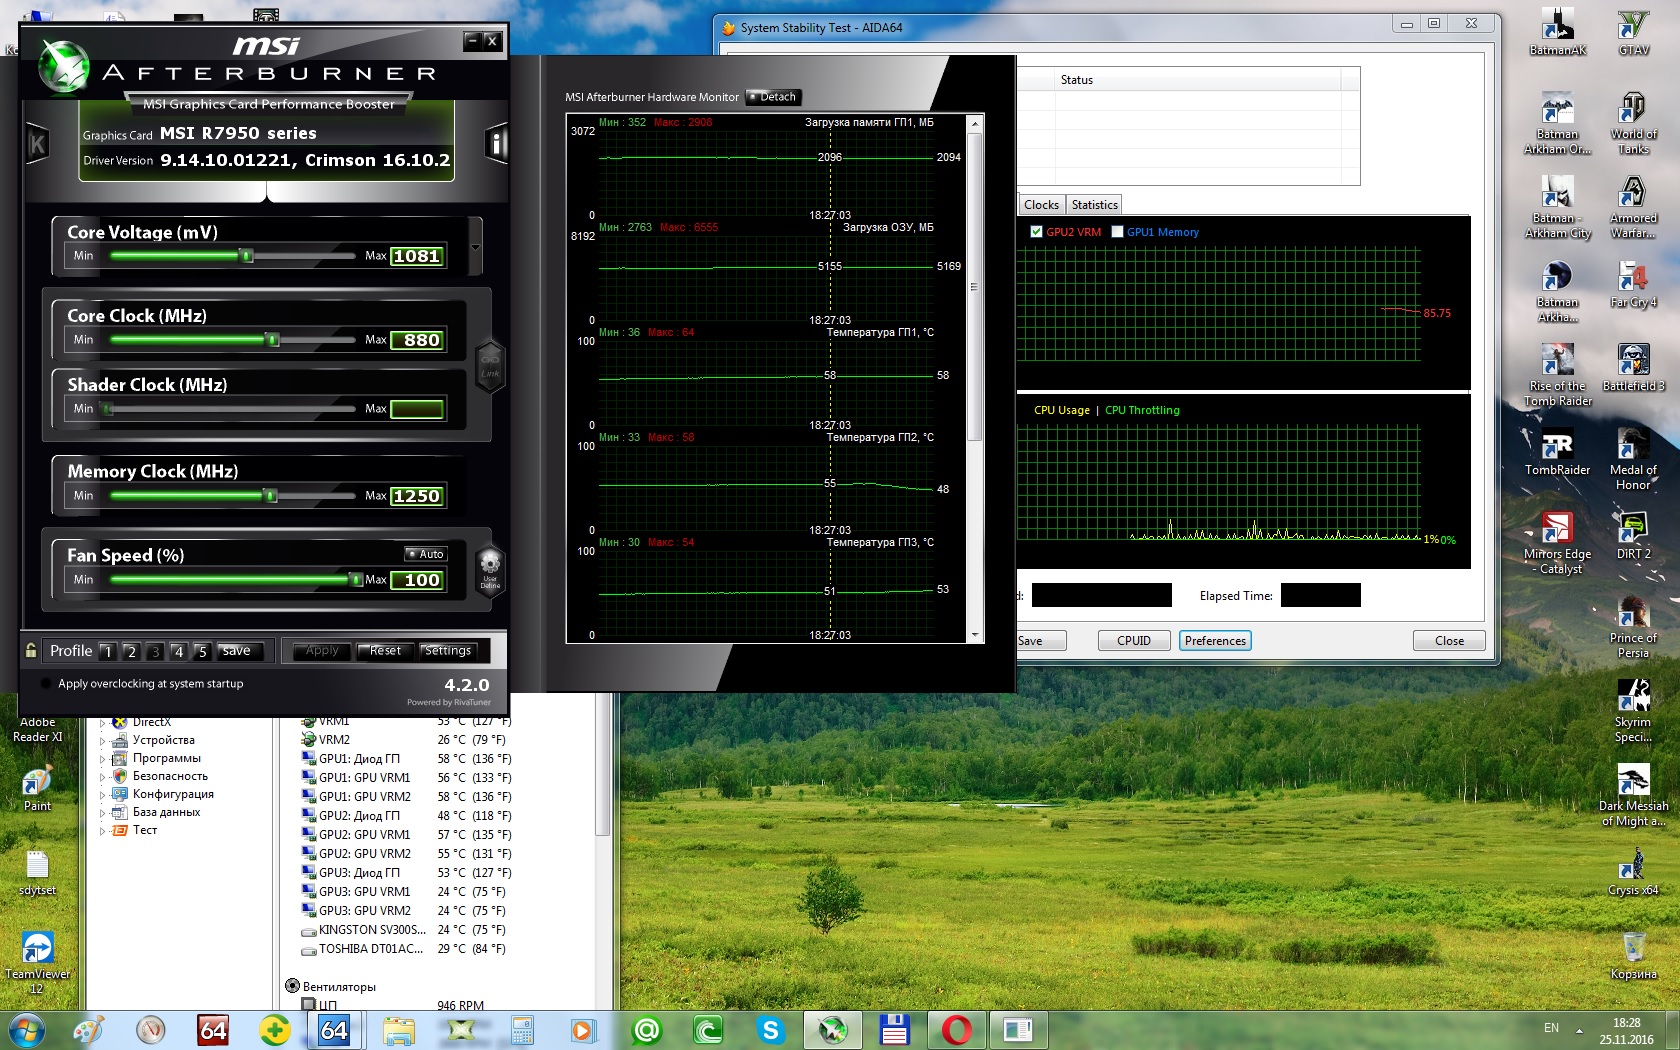The image size is (1680, 1050).
Task: Open the Crysis x64 desktop shortcut
Action: [x=1633, y=873]
